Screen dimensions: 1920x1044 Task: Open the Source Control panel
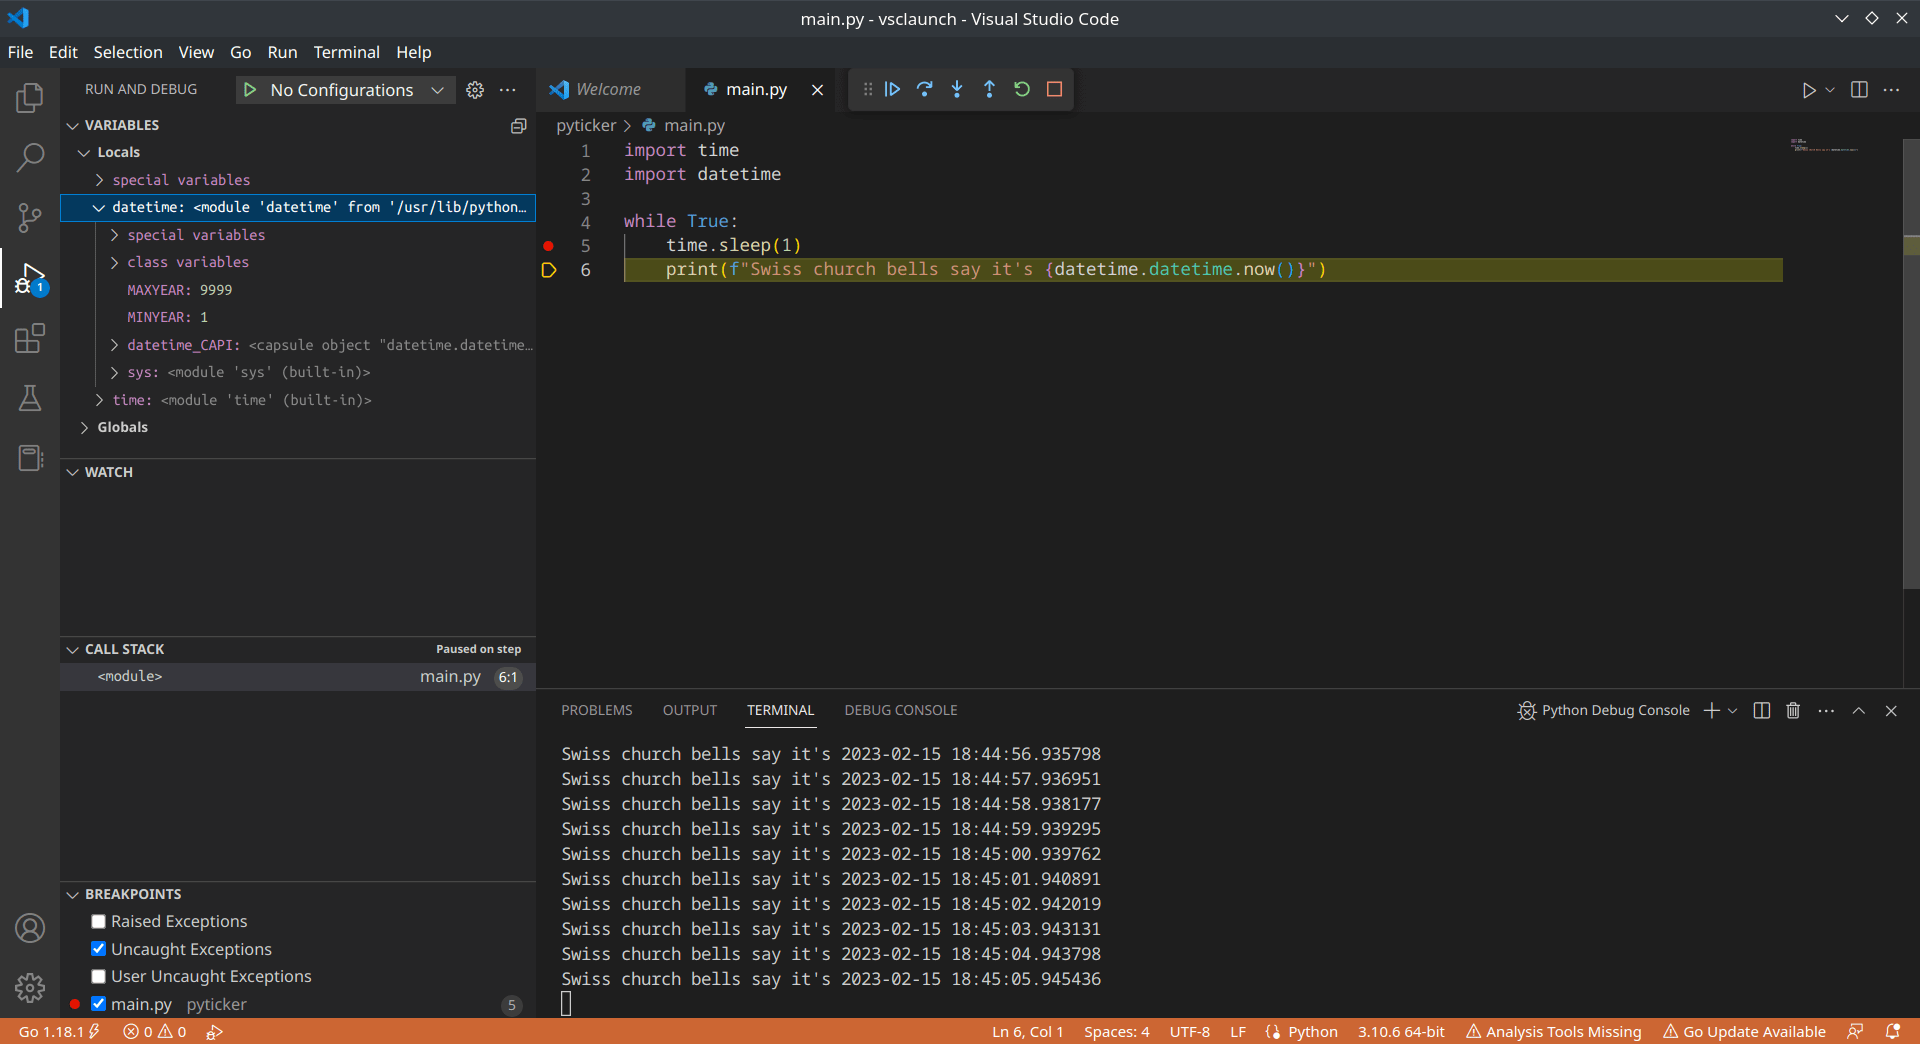pos(30,217)
